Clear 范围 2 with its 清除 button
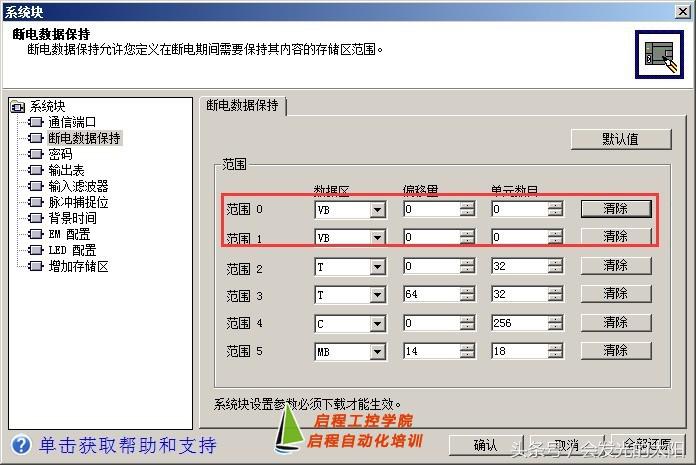696x465 pixels. tap(616, 265)
